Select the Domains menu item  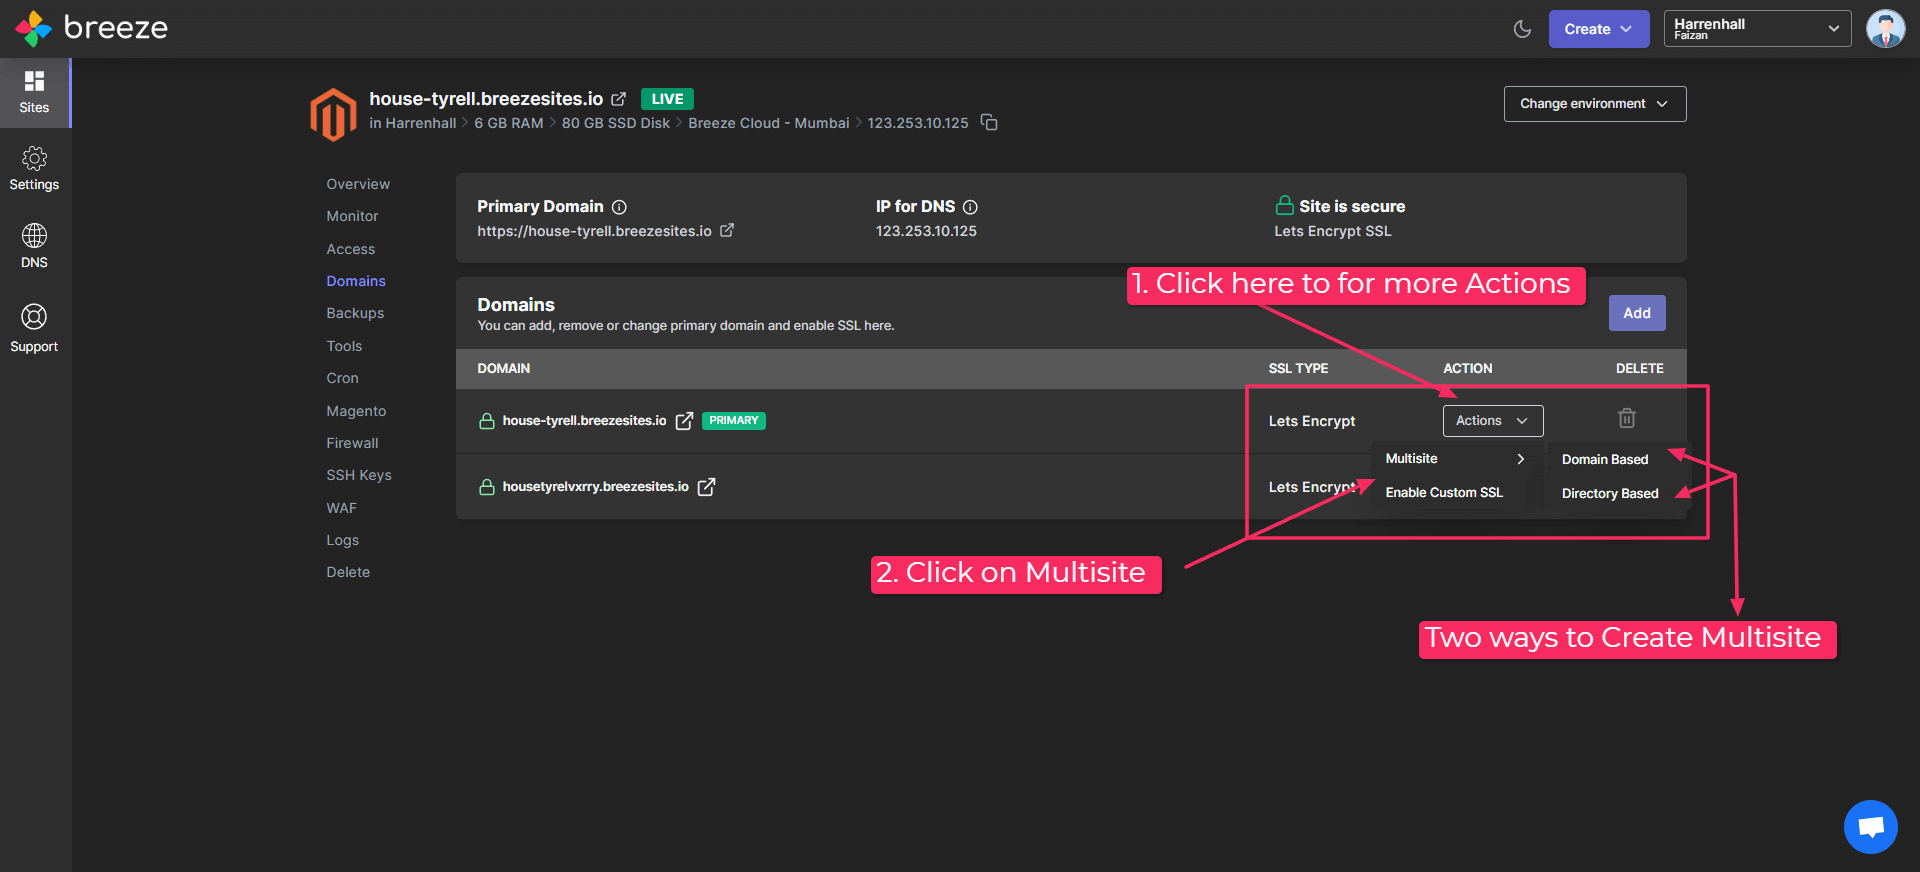click(x=355, y=281)
